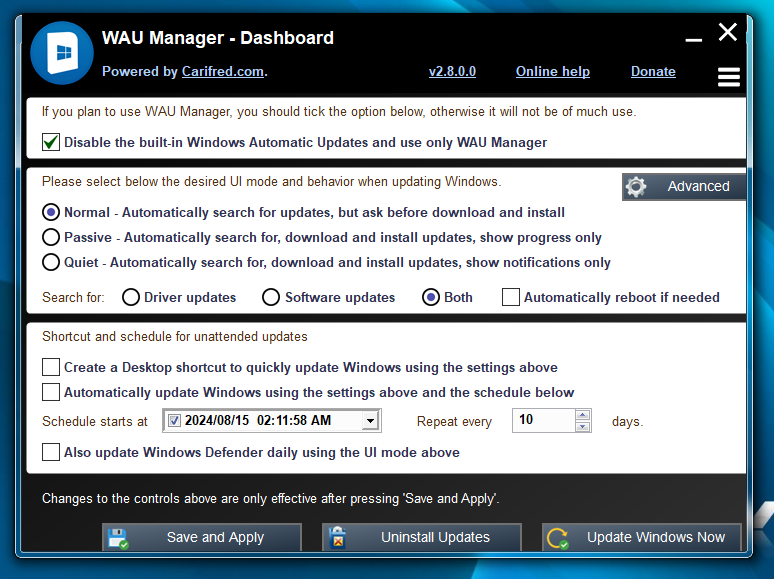Viewport: 774px width, 579px height.
Task: Select Quiet UI mode radio button
Action: [51, 262]
